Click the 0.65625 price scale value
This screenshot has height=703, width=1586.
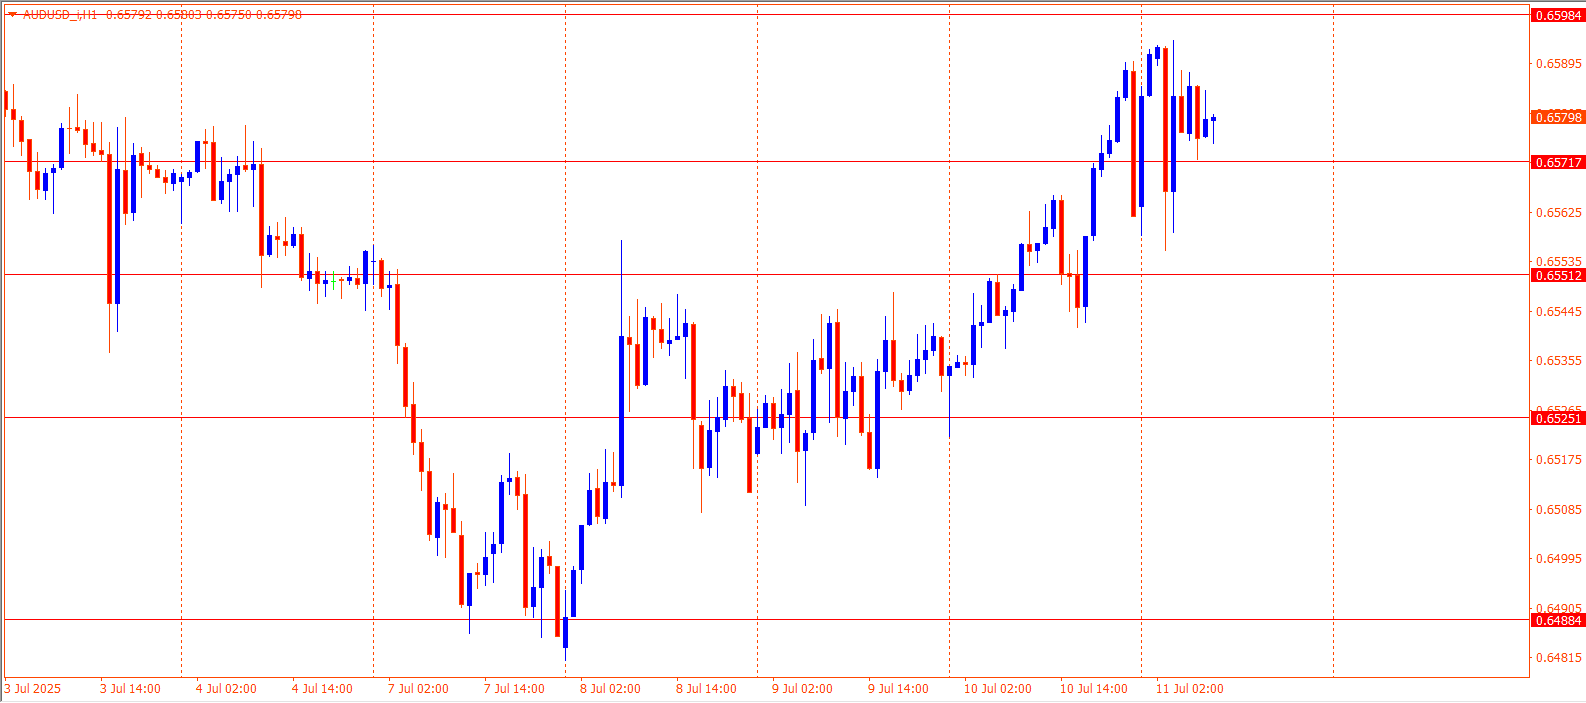[x=1559, y=212]
